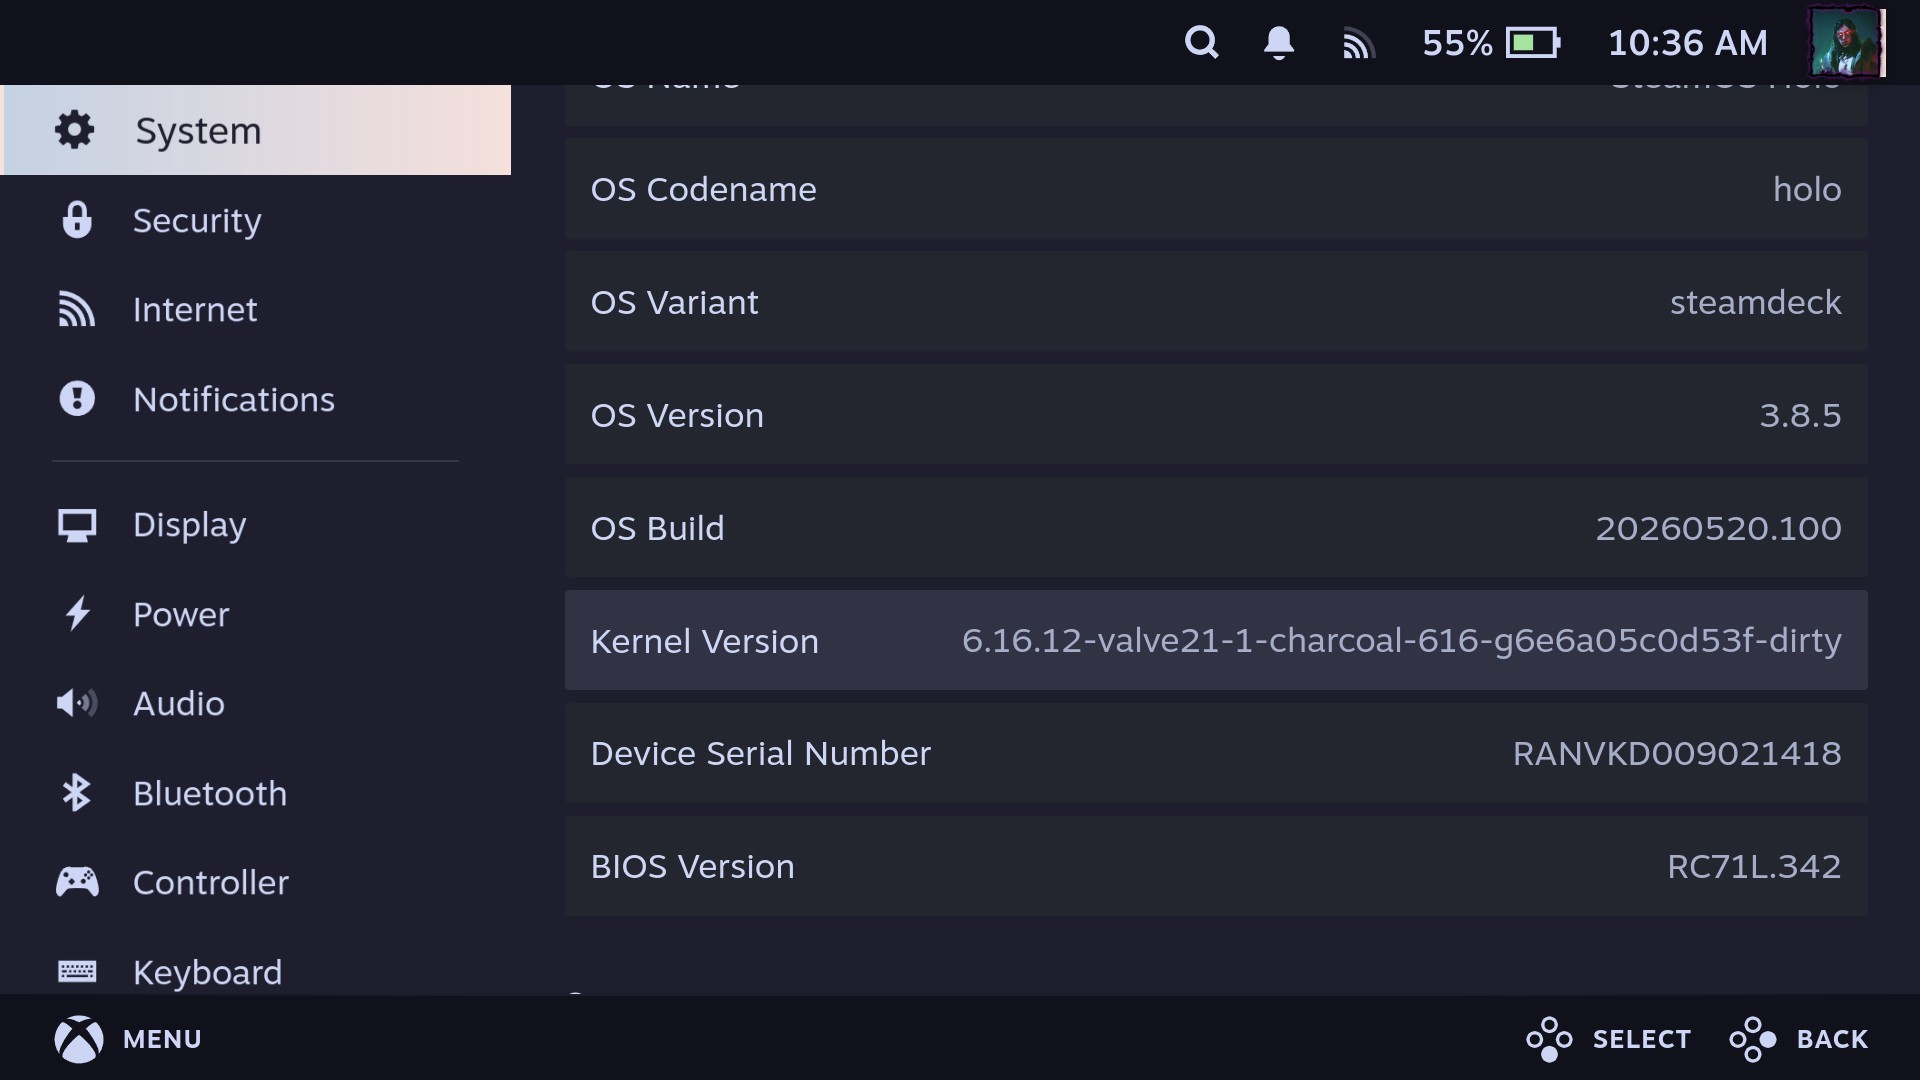1920x1080 pixels.
Task: Switch to Security settings
Action: (x=256, y=220)
